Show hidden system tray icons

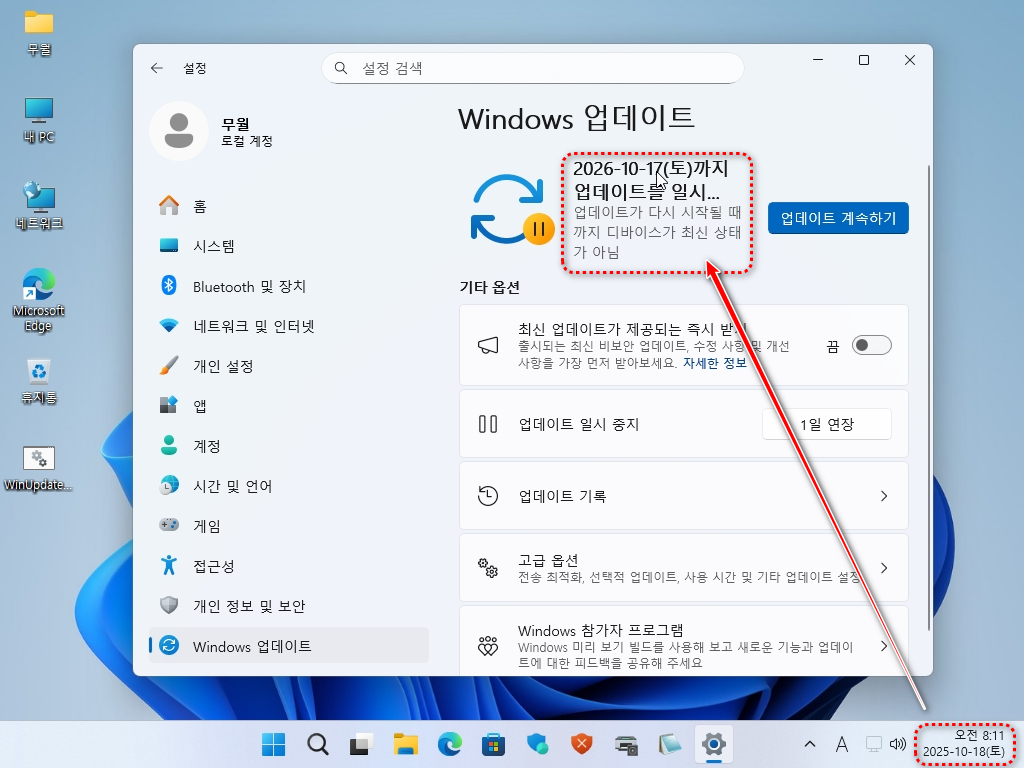(810, 744)
